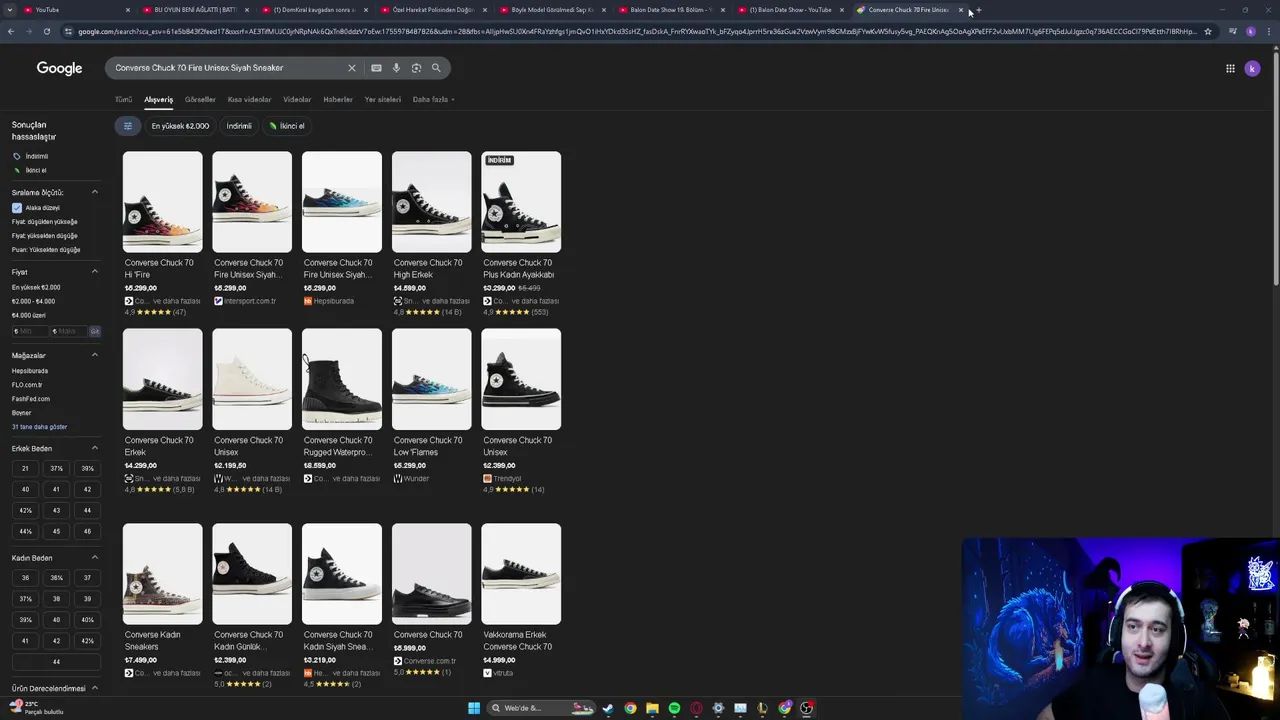Click the Maks price input field

point(68,331)
